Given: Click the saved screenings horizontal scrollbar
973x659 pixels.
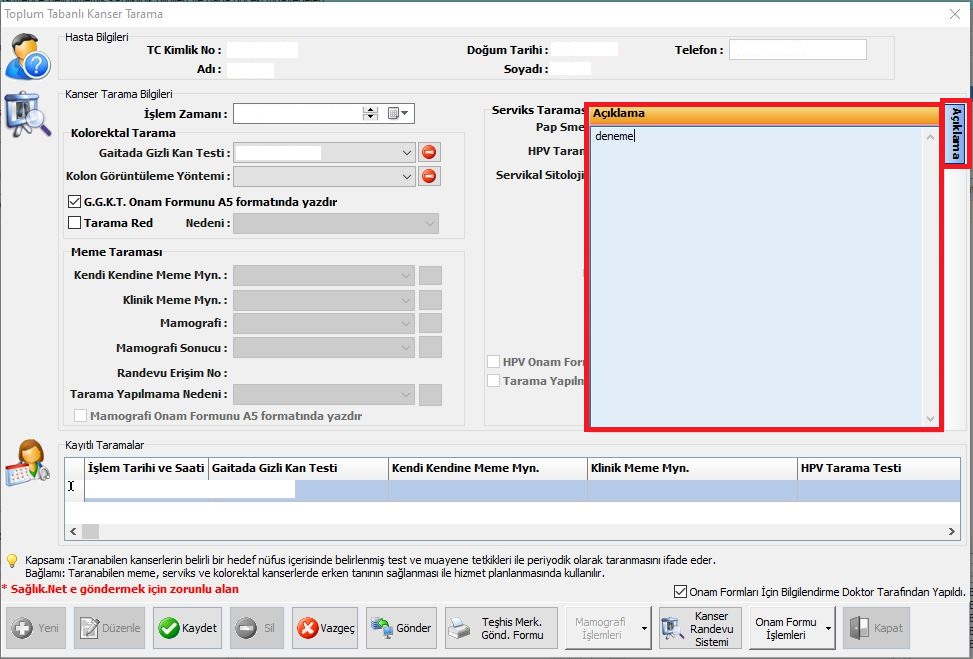Looking at the screenshot, I should click(x=500, y=532).
